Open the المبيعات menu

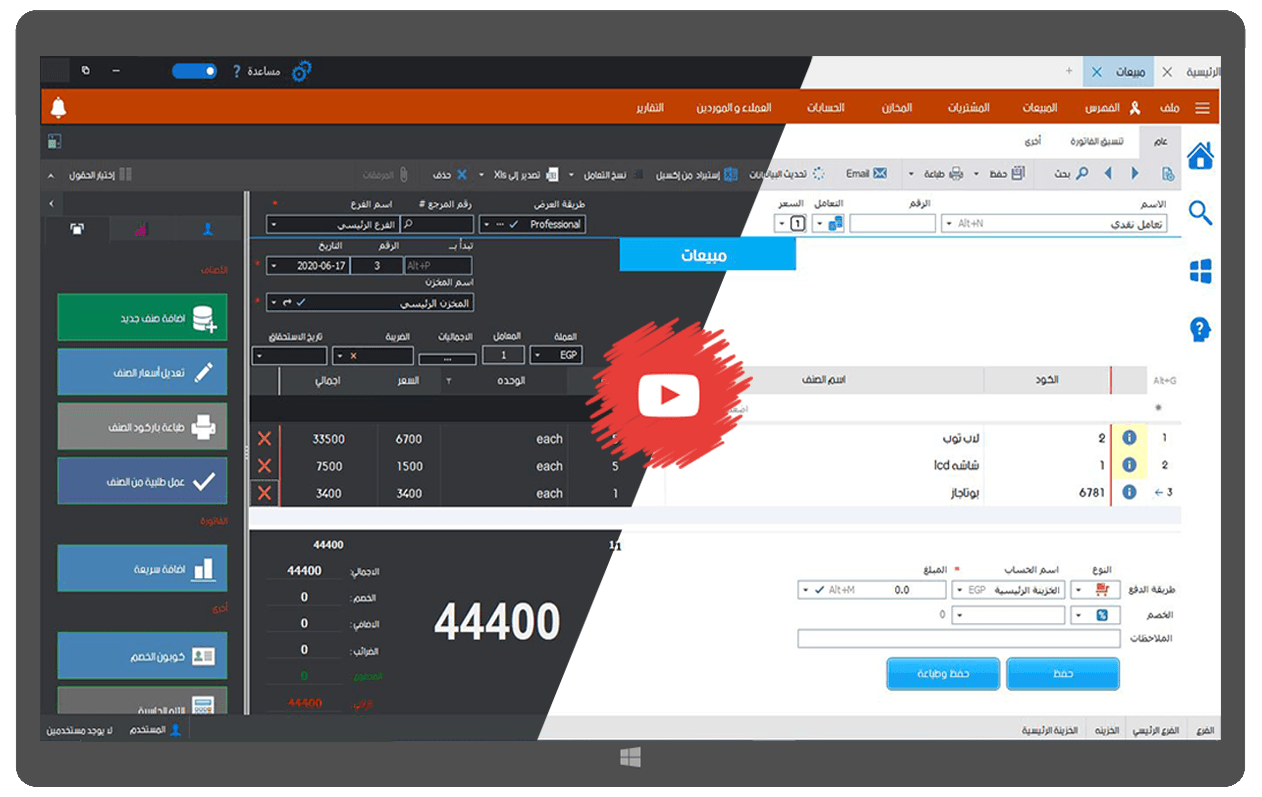[1040, 108]
